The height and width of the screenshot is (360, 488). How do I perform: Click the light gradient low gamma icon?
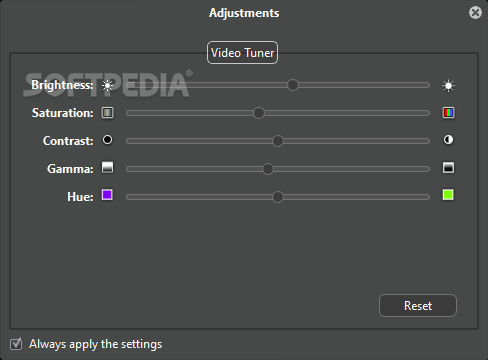click(x=107, y=167)
